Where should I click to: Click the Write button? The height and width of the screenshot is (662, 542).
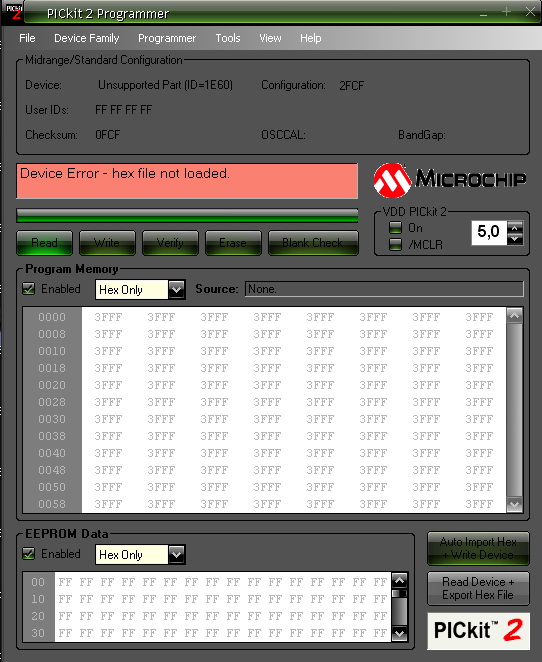[x=107, y=243]
